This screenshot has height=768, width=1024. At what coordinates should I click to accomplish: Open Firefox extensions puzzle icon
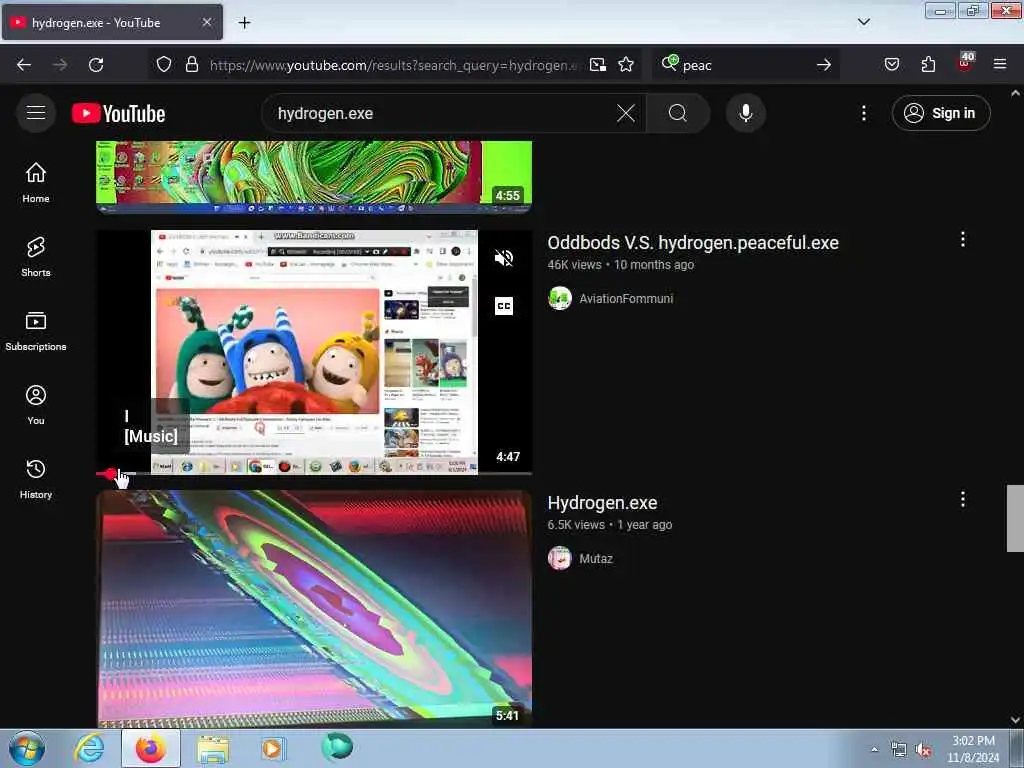928,65
